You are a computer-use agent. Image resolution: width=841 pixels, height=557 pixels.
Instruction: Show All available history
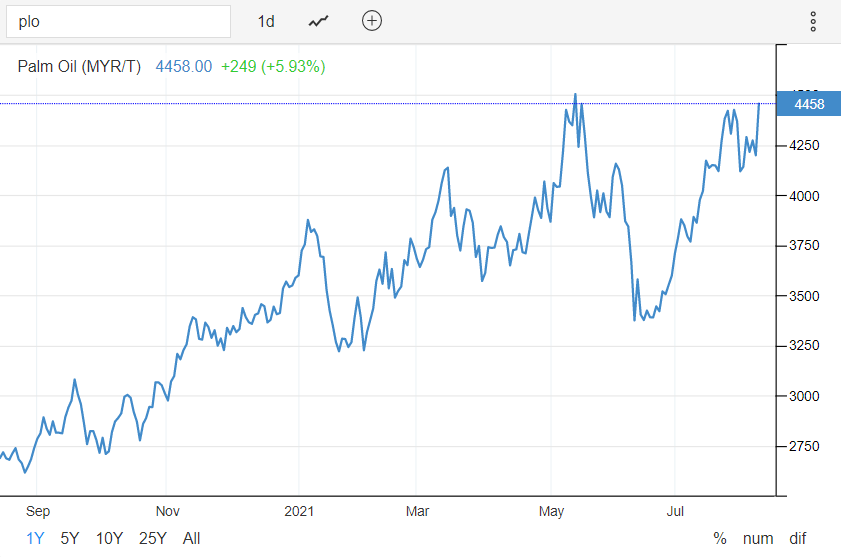pyautogui.click(x=192, y=538)
